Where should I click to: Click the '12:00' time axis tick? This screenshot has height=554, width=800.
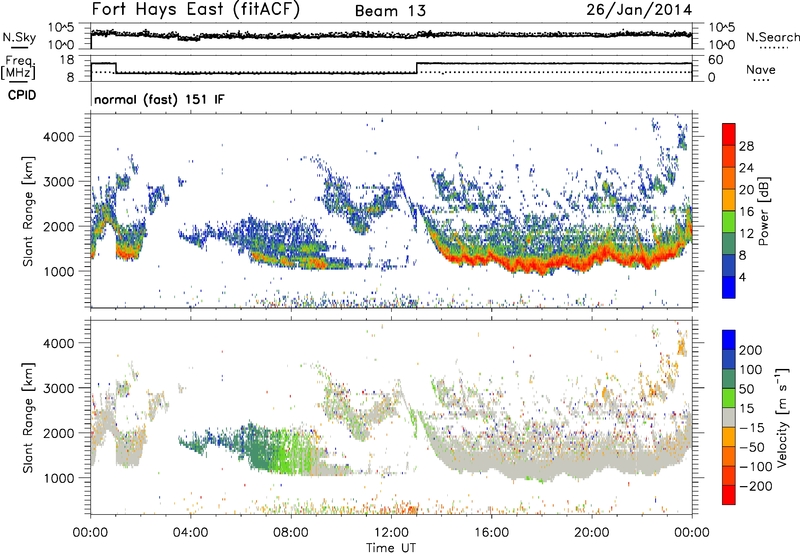click(391, 532)
